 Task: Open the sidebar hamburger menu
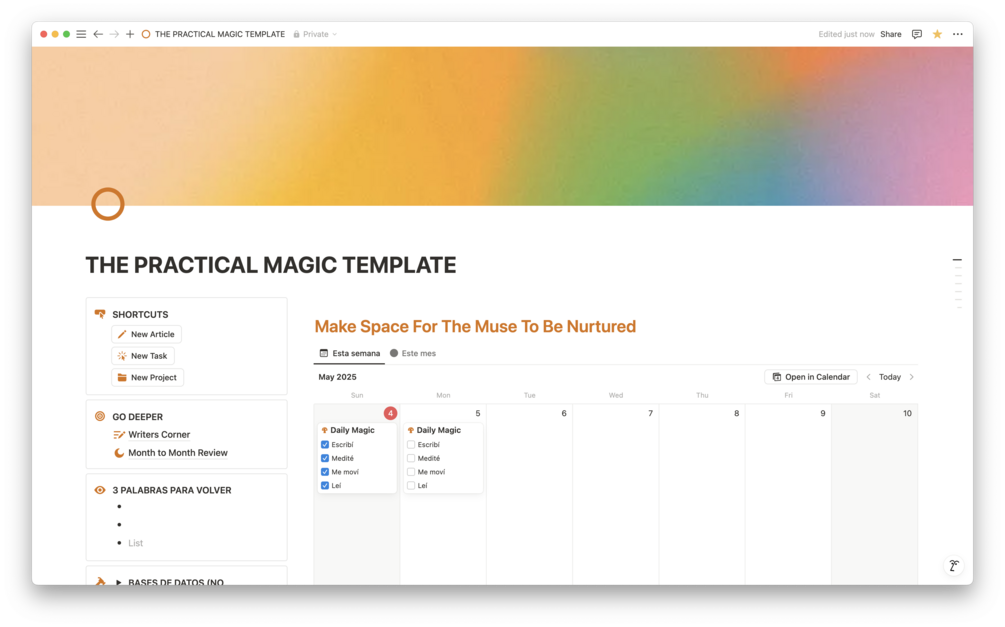click(x=81, y=34)
